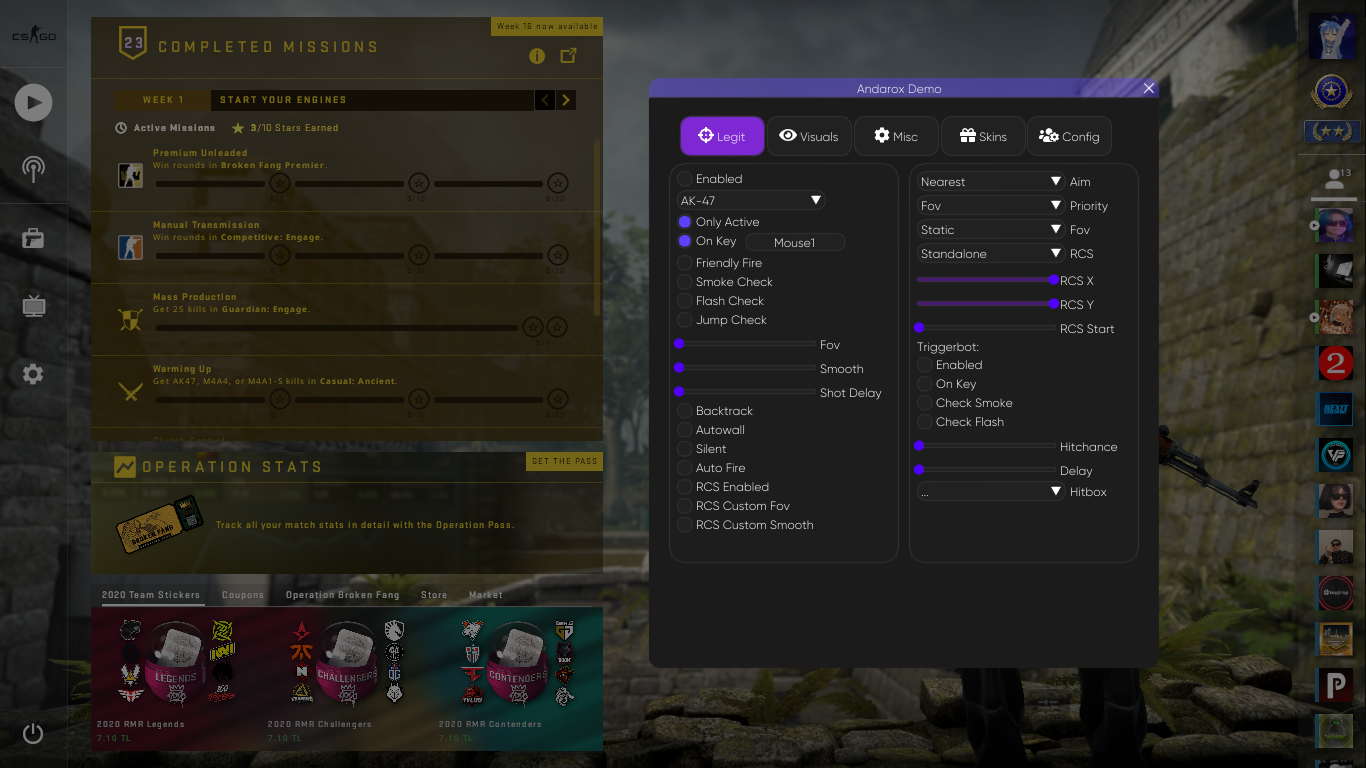The image size is (1366, 768).
Task: Close the Andarox Demo window
Action: click(1149, 88)
